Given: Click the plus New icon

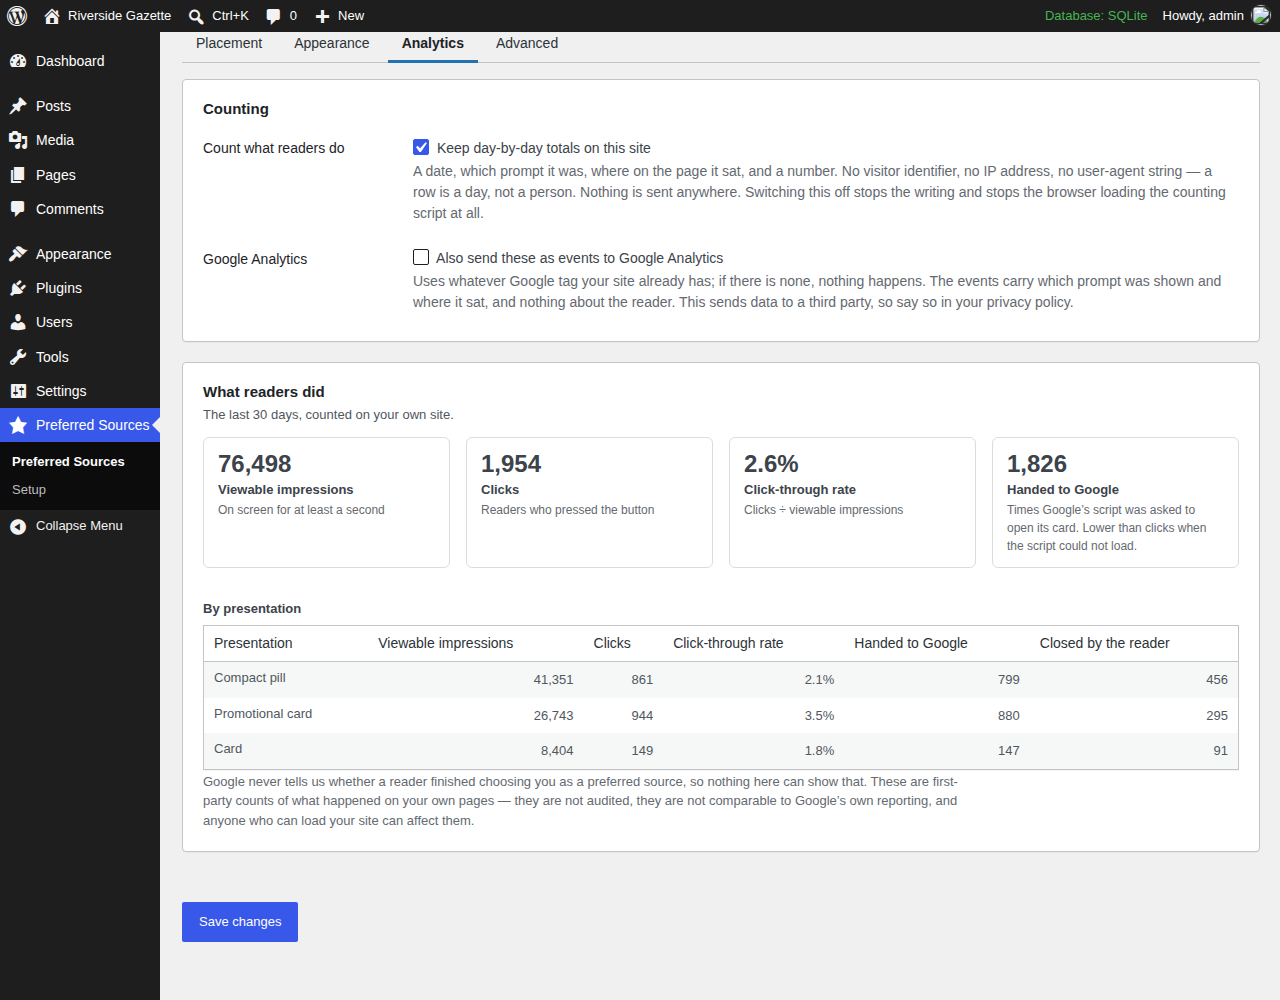Looking at the screenshot, I should (322, 16).
